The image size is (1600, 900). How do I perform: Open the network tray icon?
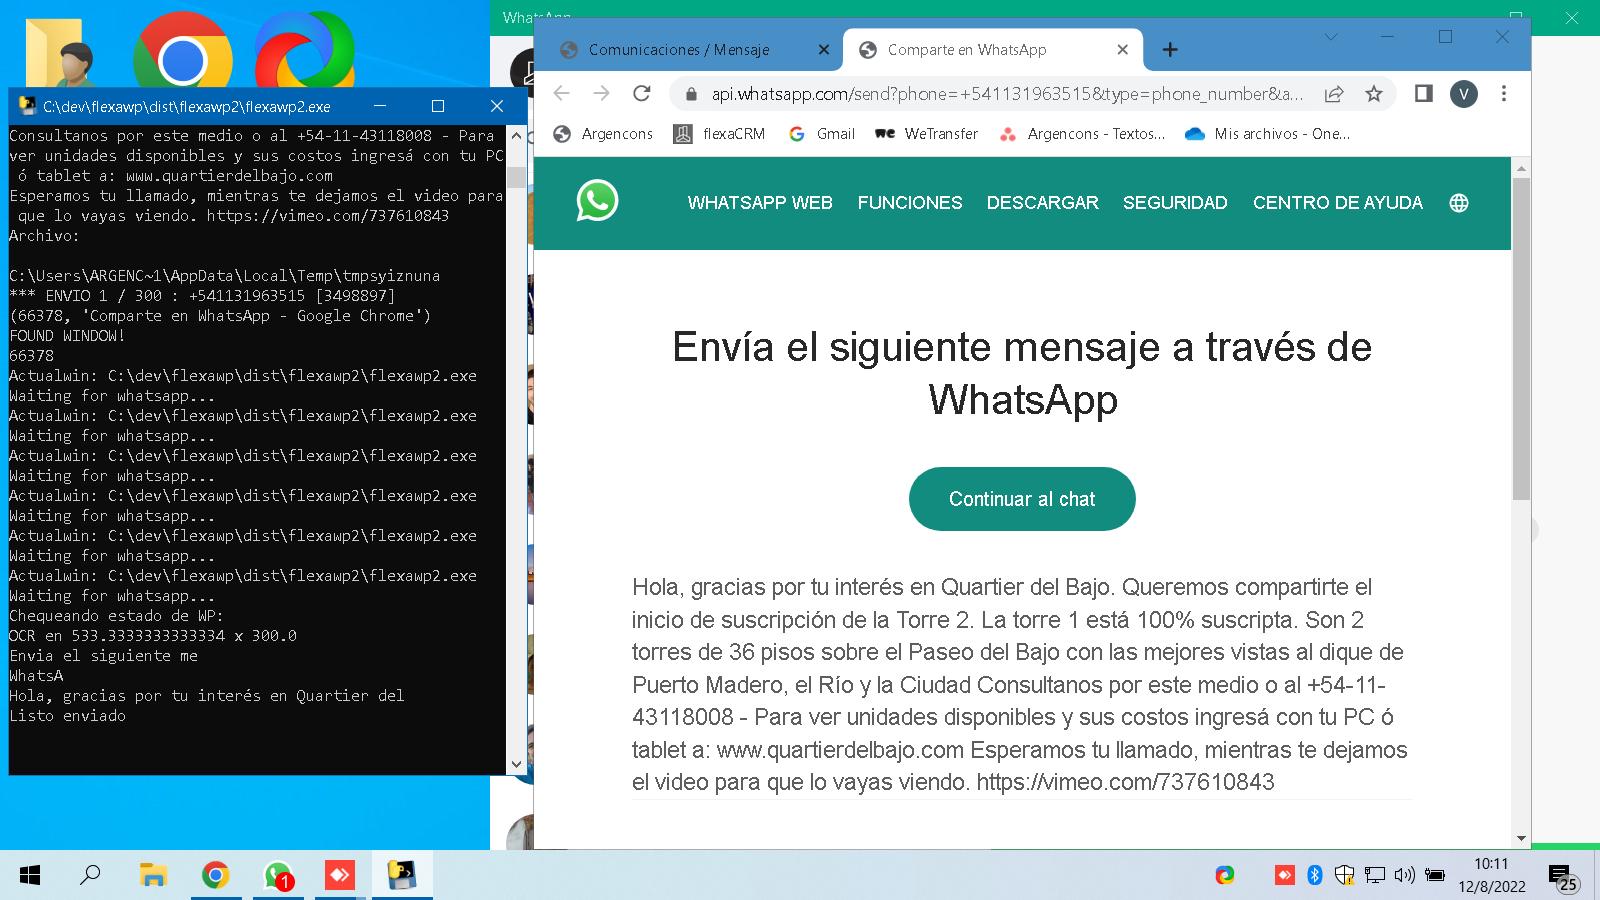[1375, 876]
